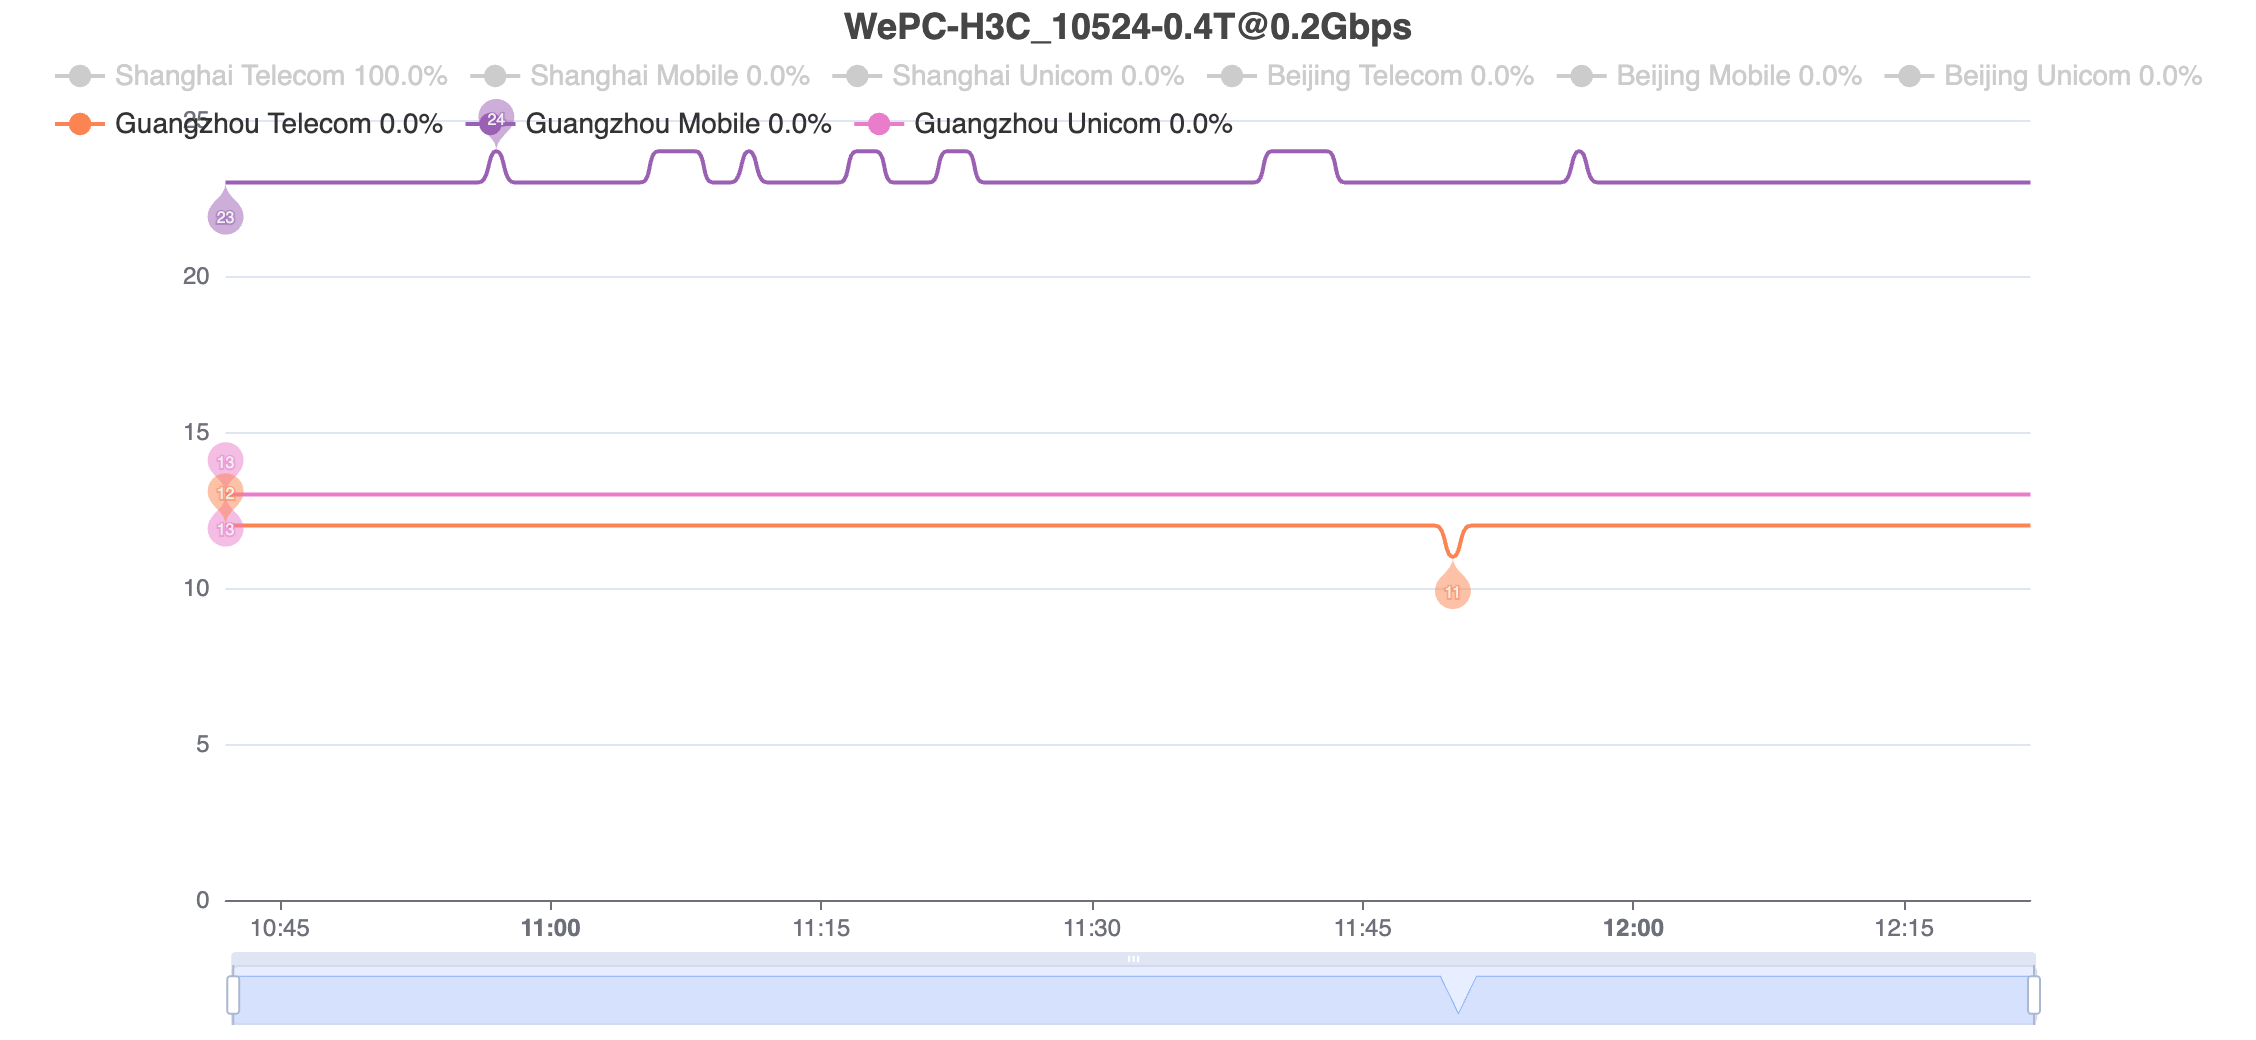Click the orange 12 marker pin

tap(225, 493)
